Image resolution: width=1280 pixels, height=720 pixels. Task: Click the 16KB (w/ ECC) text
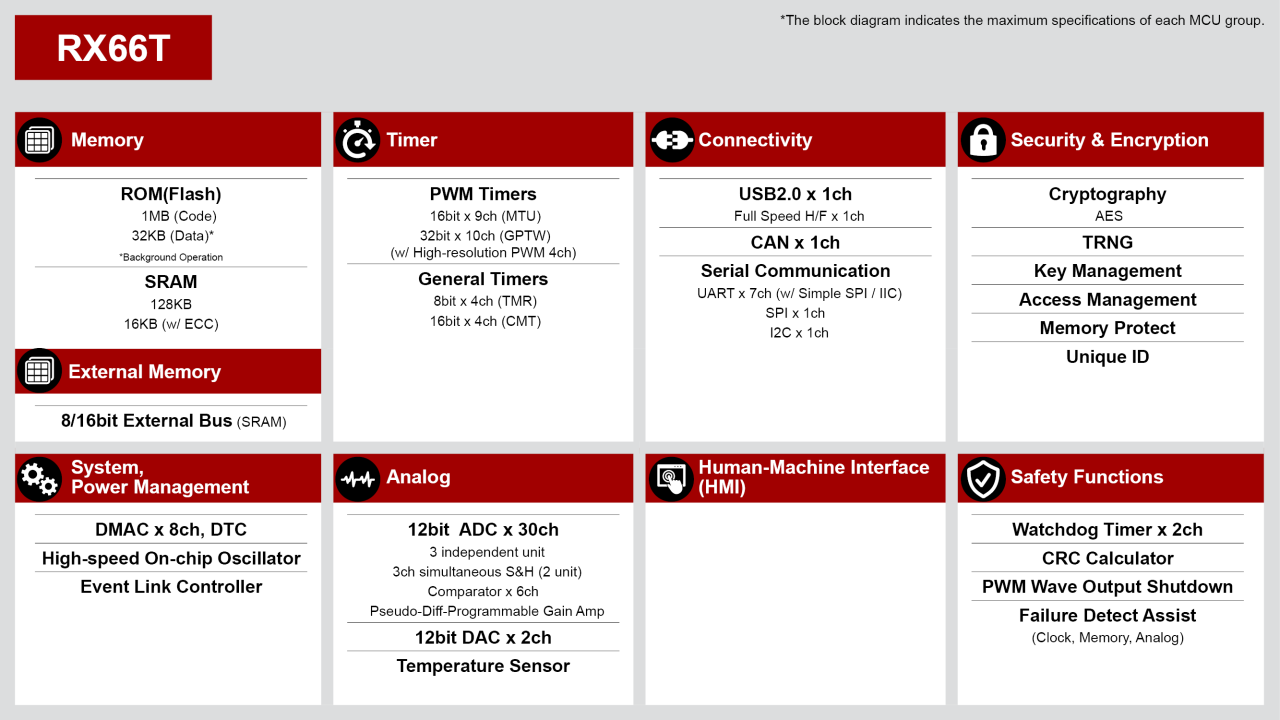171,324
